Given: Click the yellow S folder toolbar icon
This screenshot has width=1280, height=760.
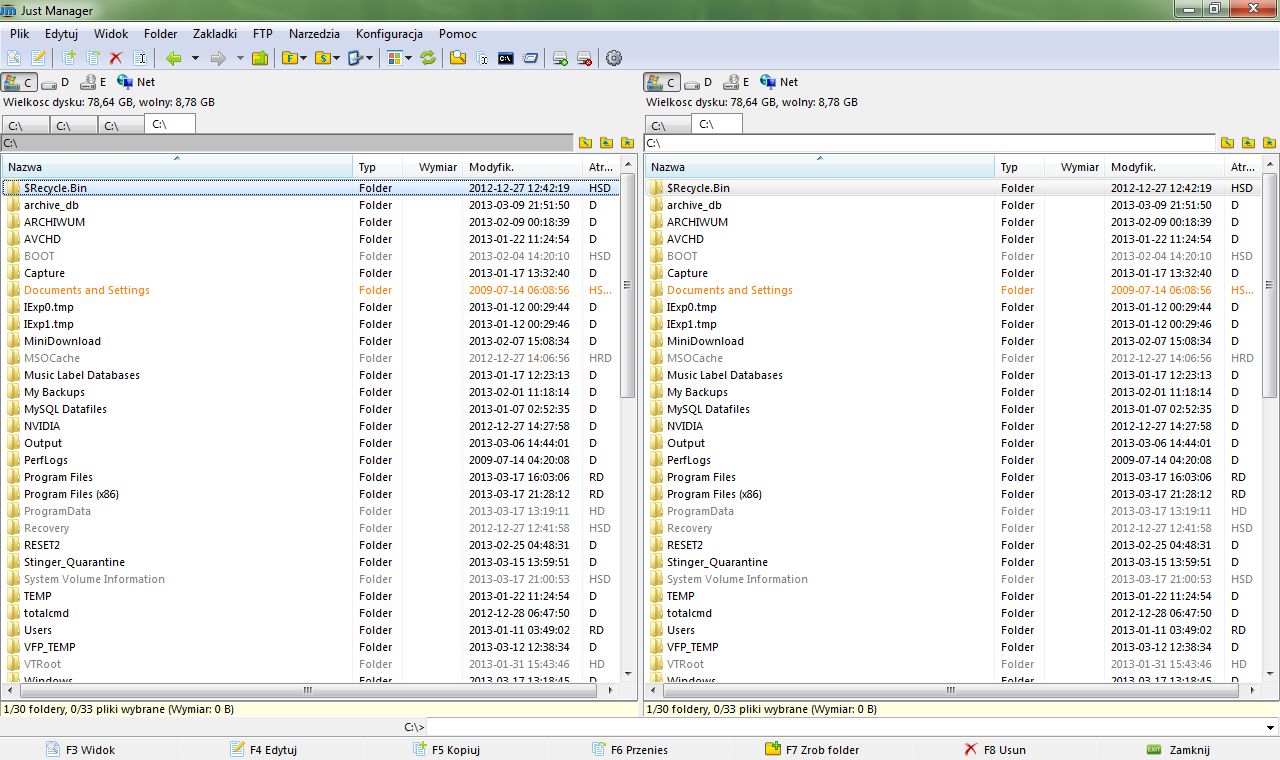Looking at the screenshot, I should tap(323, 58).
